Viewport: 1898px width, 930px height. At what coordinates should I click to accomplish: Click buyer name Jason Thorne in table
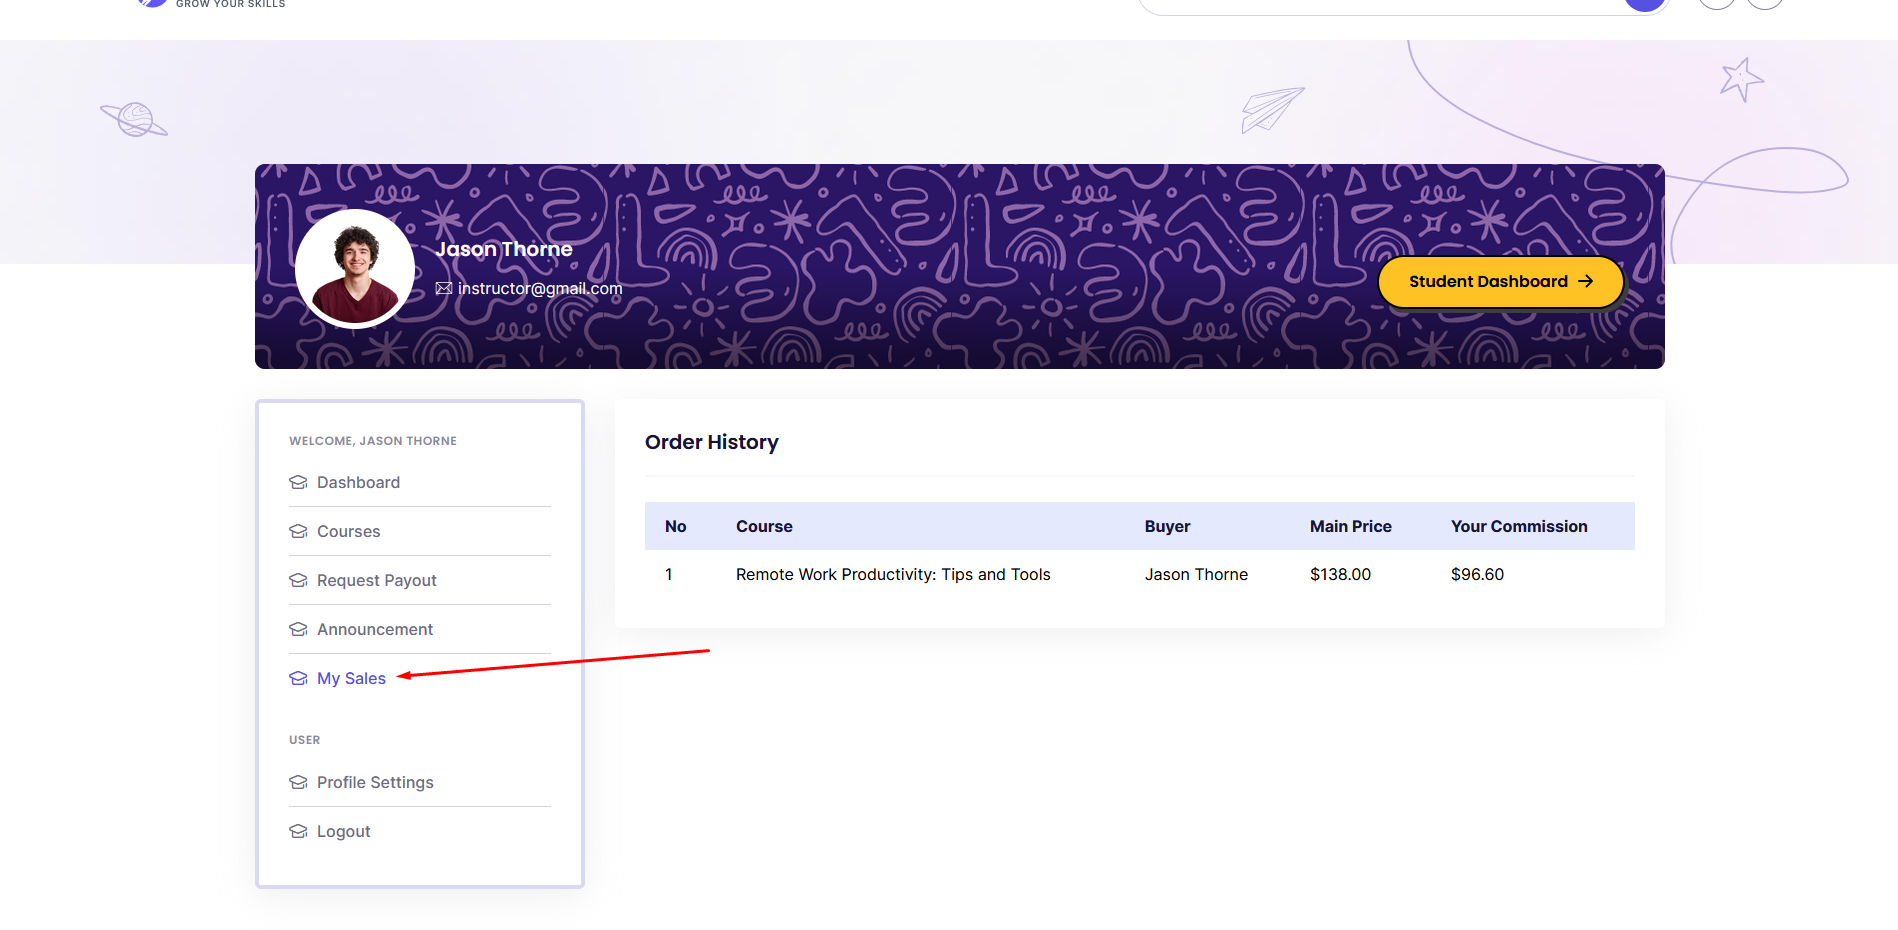1196,574
